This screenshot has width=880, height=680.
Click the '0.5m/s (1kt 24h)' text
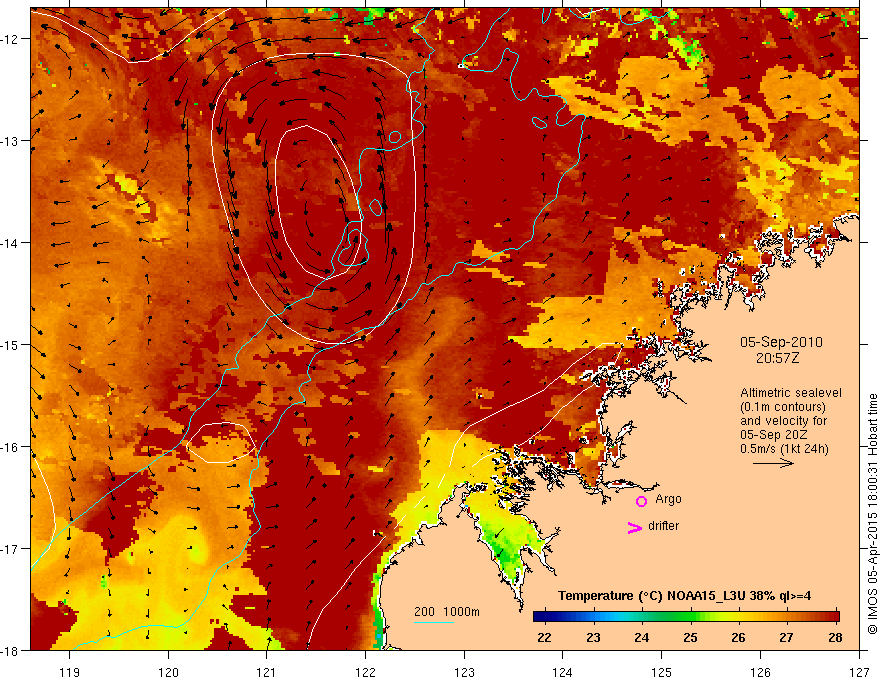click(784, 449)
